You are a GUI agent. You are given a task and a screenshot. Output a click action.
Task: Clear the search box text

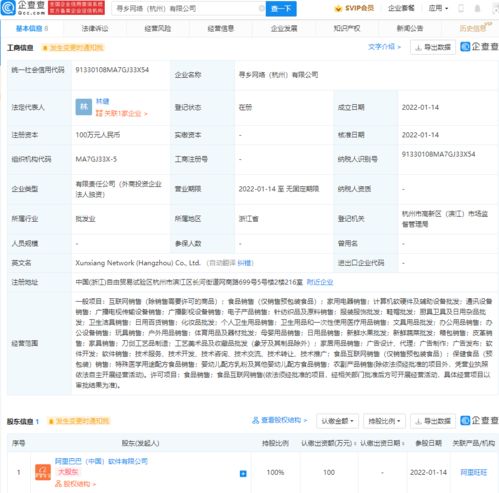pos(262,9)
